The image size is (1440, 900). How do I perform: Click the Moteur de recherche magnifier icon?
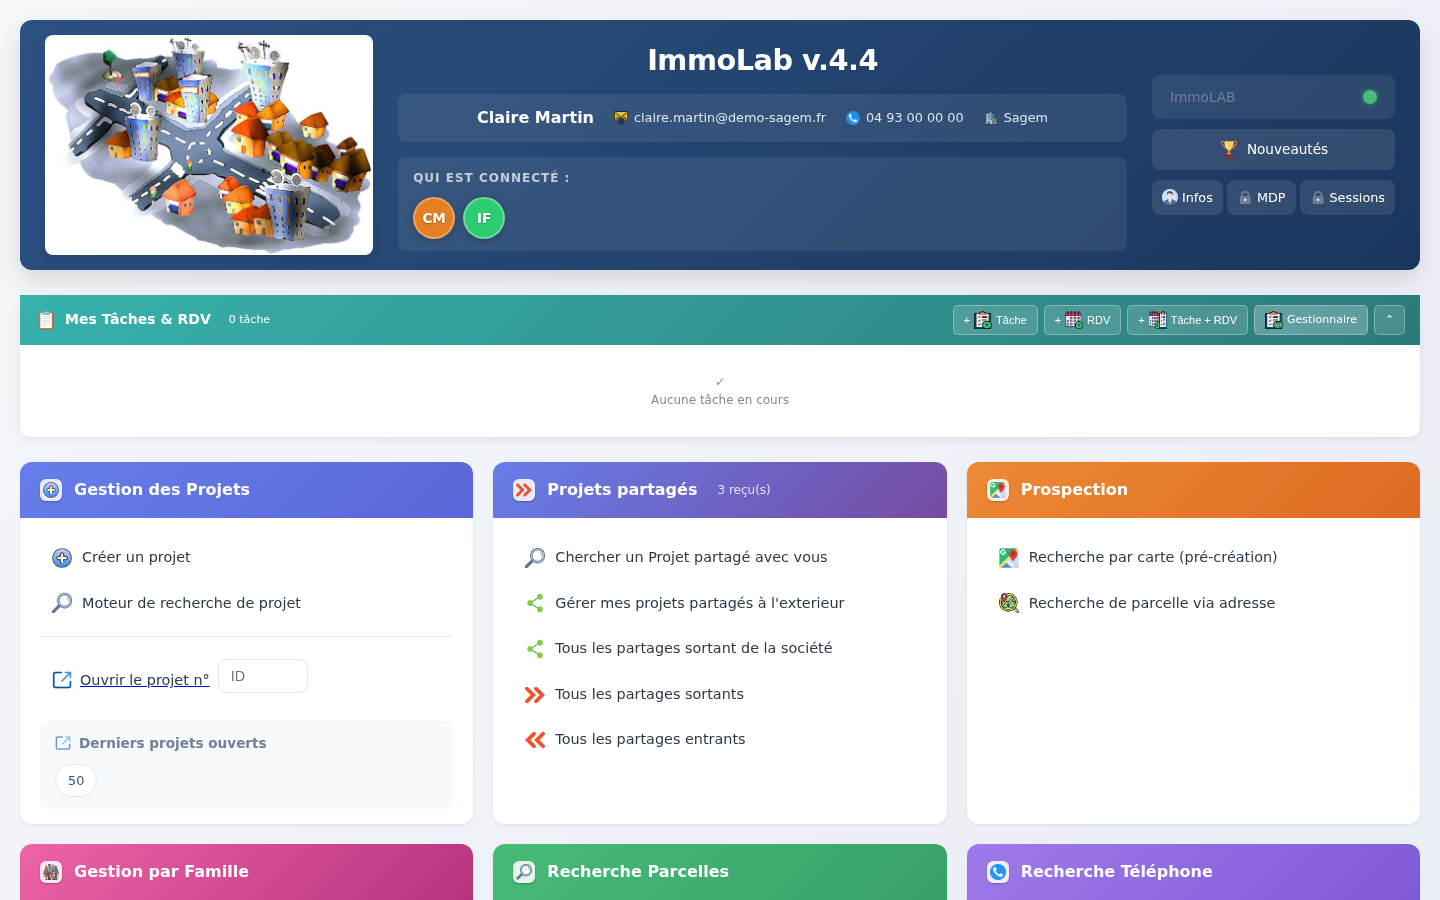click(62, 603)
